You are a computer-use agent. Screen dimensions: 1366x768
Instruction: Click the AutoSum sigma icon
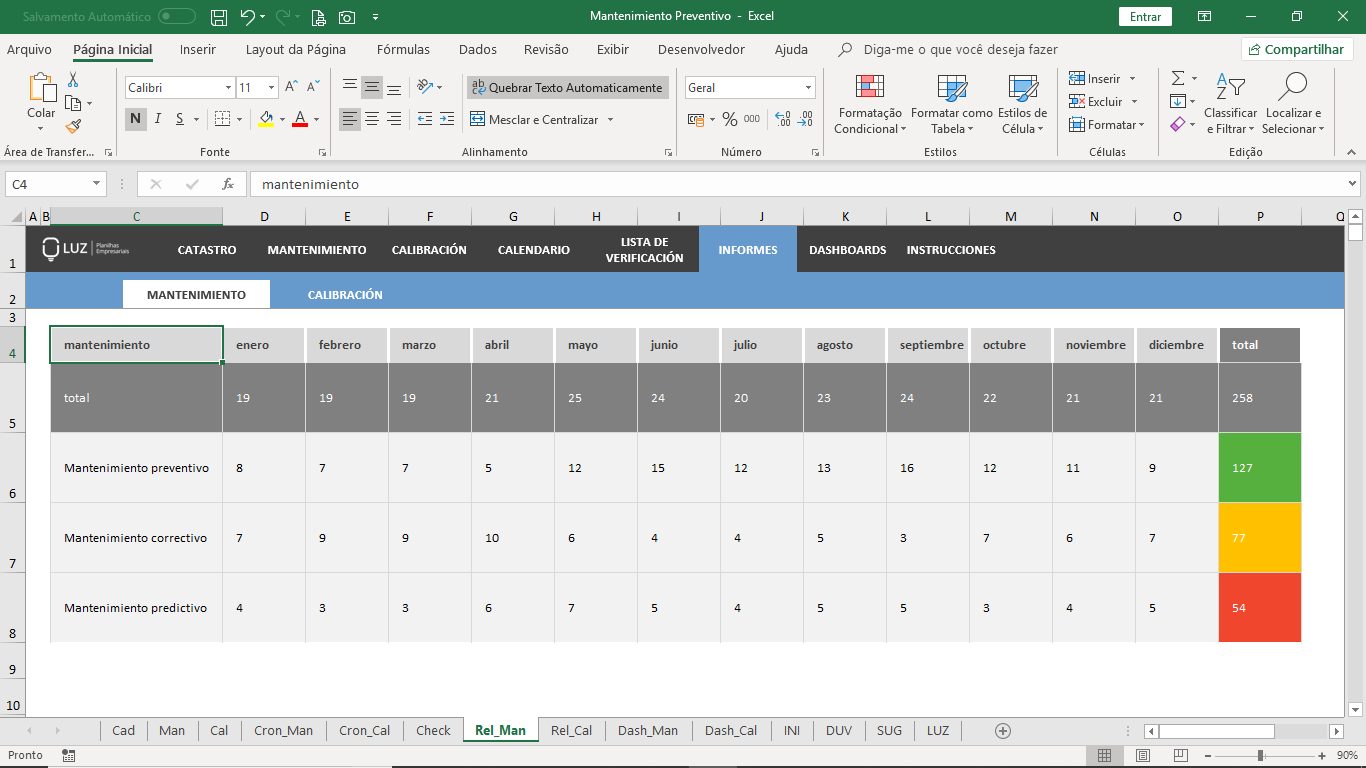[1178, 78]
